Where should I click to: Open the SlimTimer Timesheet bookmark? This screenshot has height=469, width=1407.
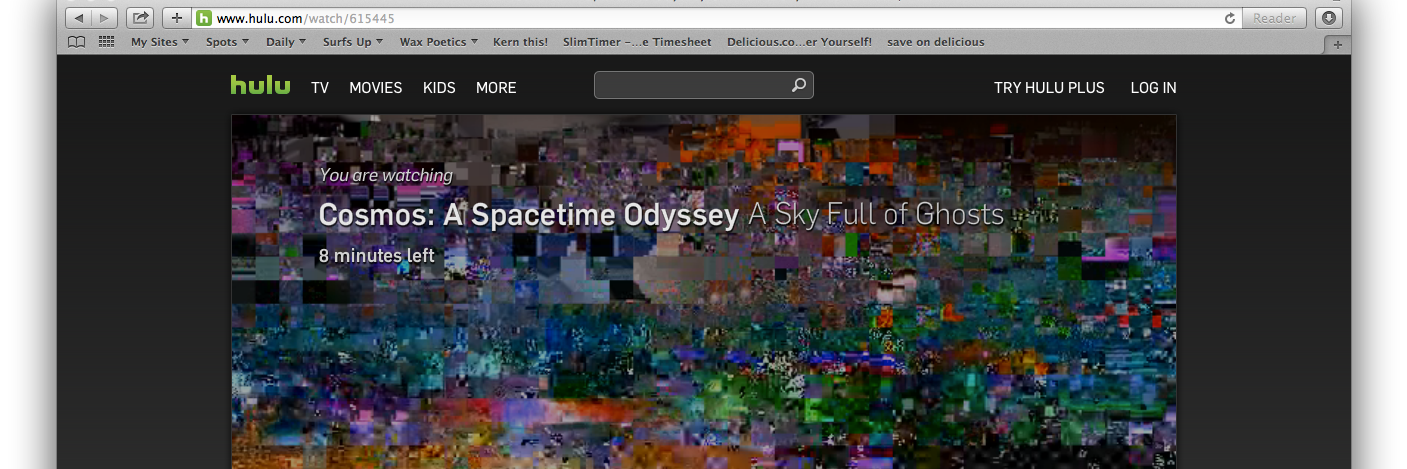(x=637, y=42)
